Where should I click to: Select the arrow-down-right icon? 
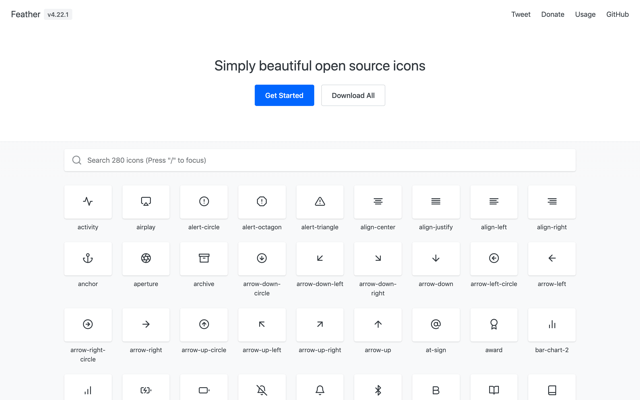click(378, 258)
